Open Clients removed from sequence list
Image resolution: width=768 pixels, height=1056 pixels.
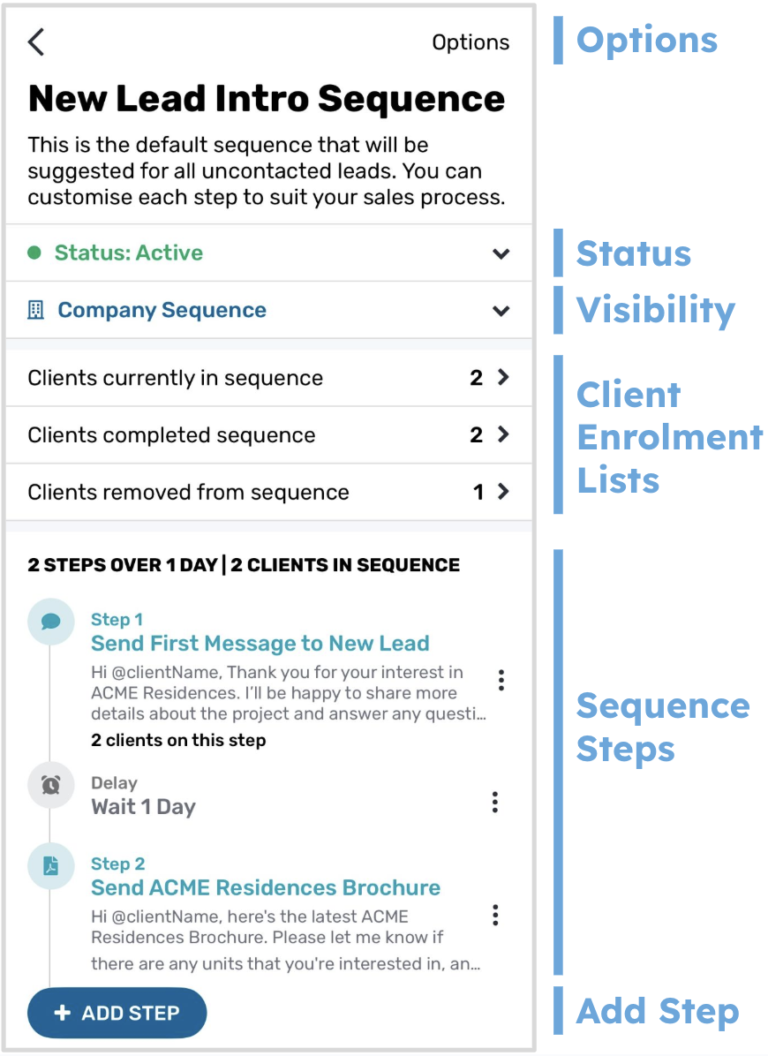[x=265, y=492]
